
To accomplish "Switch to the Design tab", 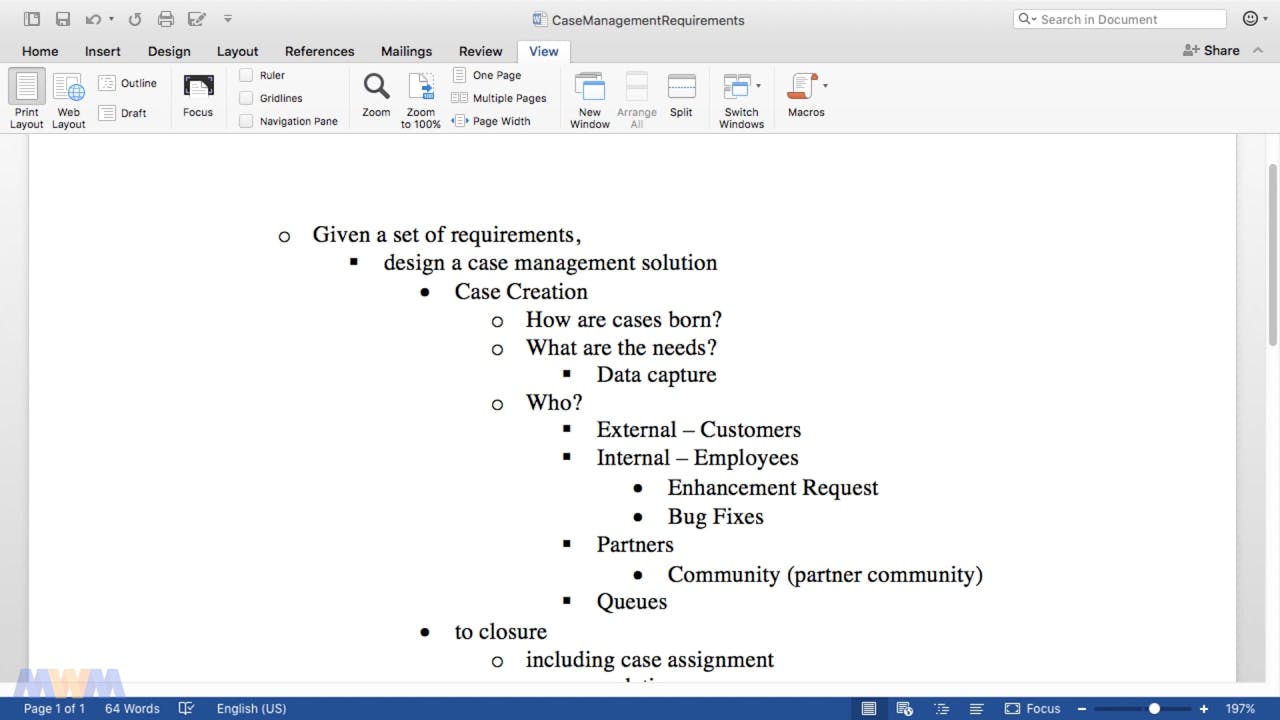I will (x=169, y=51).
